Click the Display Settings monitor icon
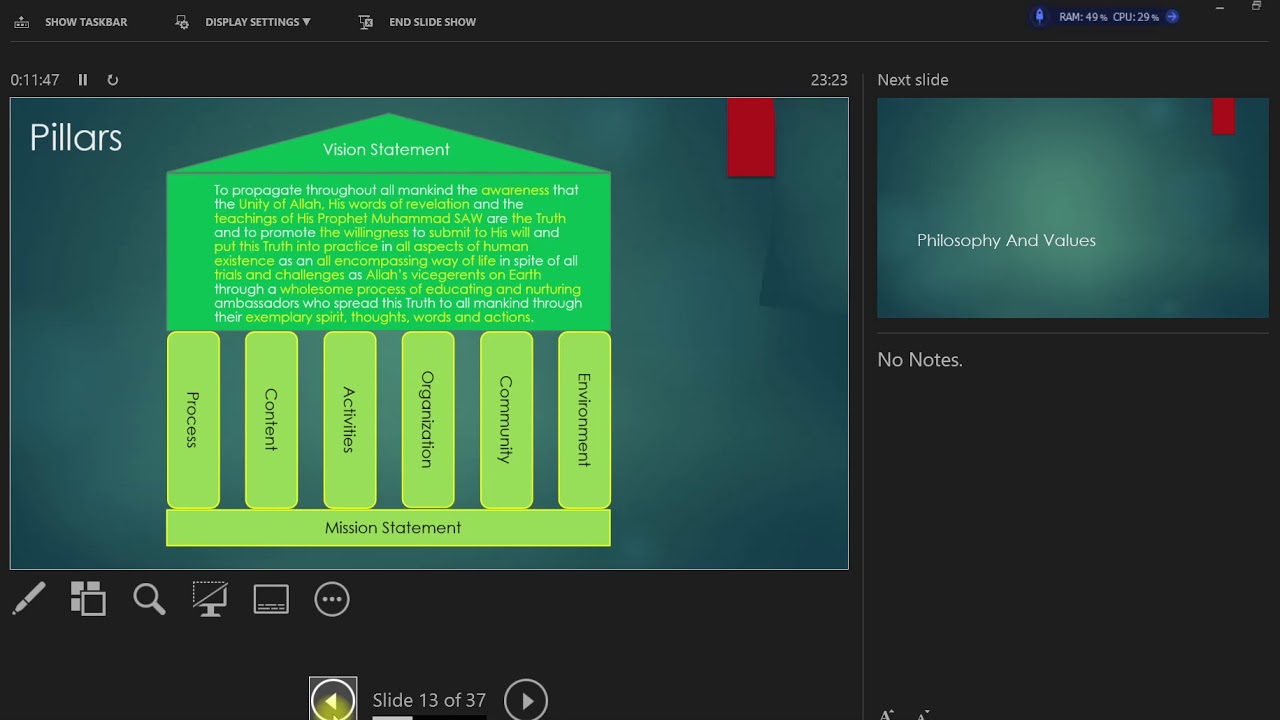This screenshot has height=720, width=1280. [182, 22]
